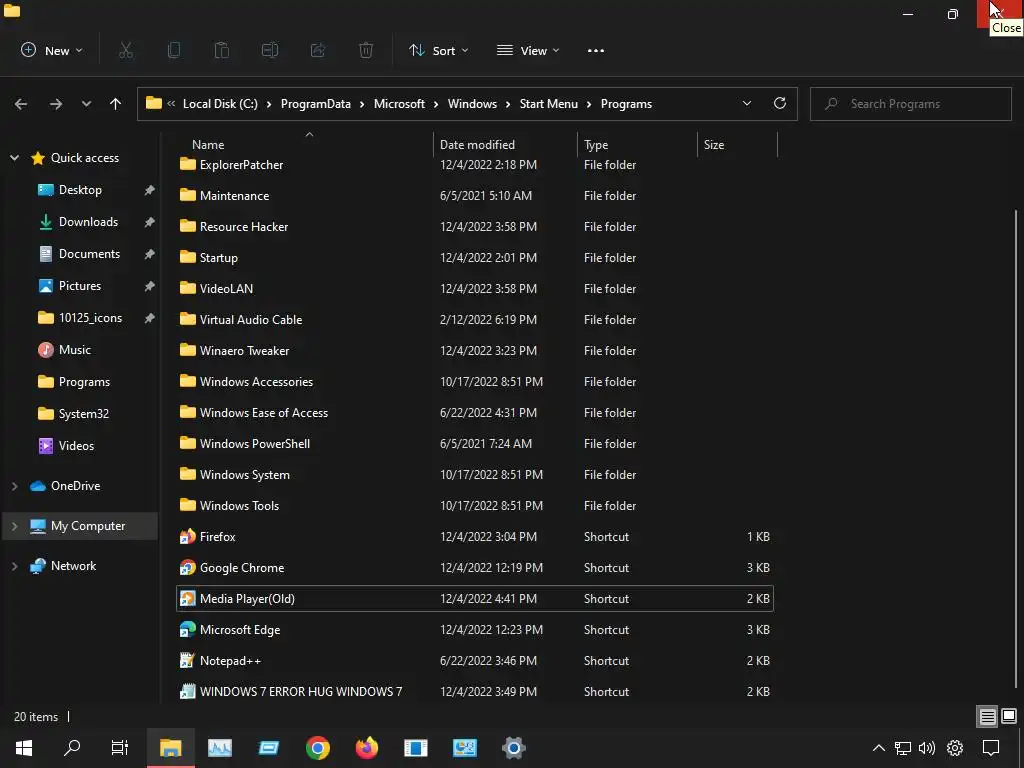
Task: Switch to large thumbnails view icon
Action: pos(1009,716)
